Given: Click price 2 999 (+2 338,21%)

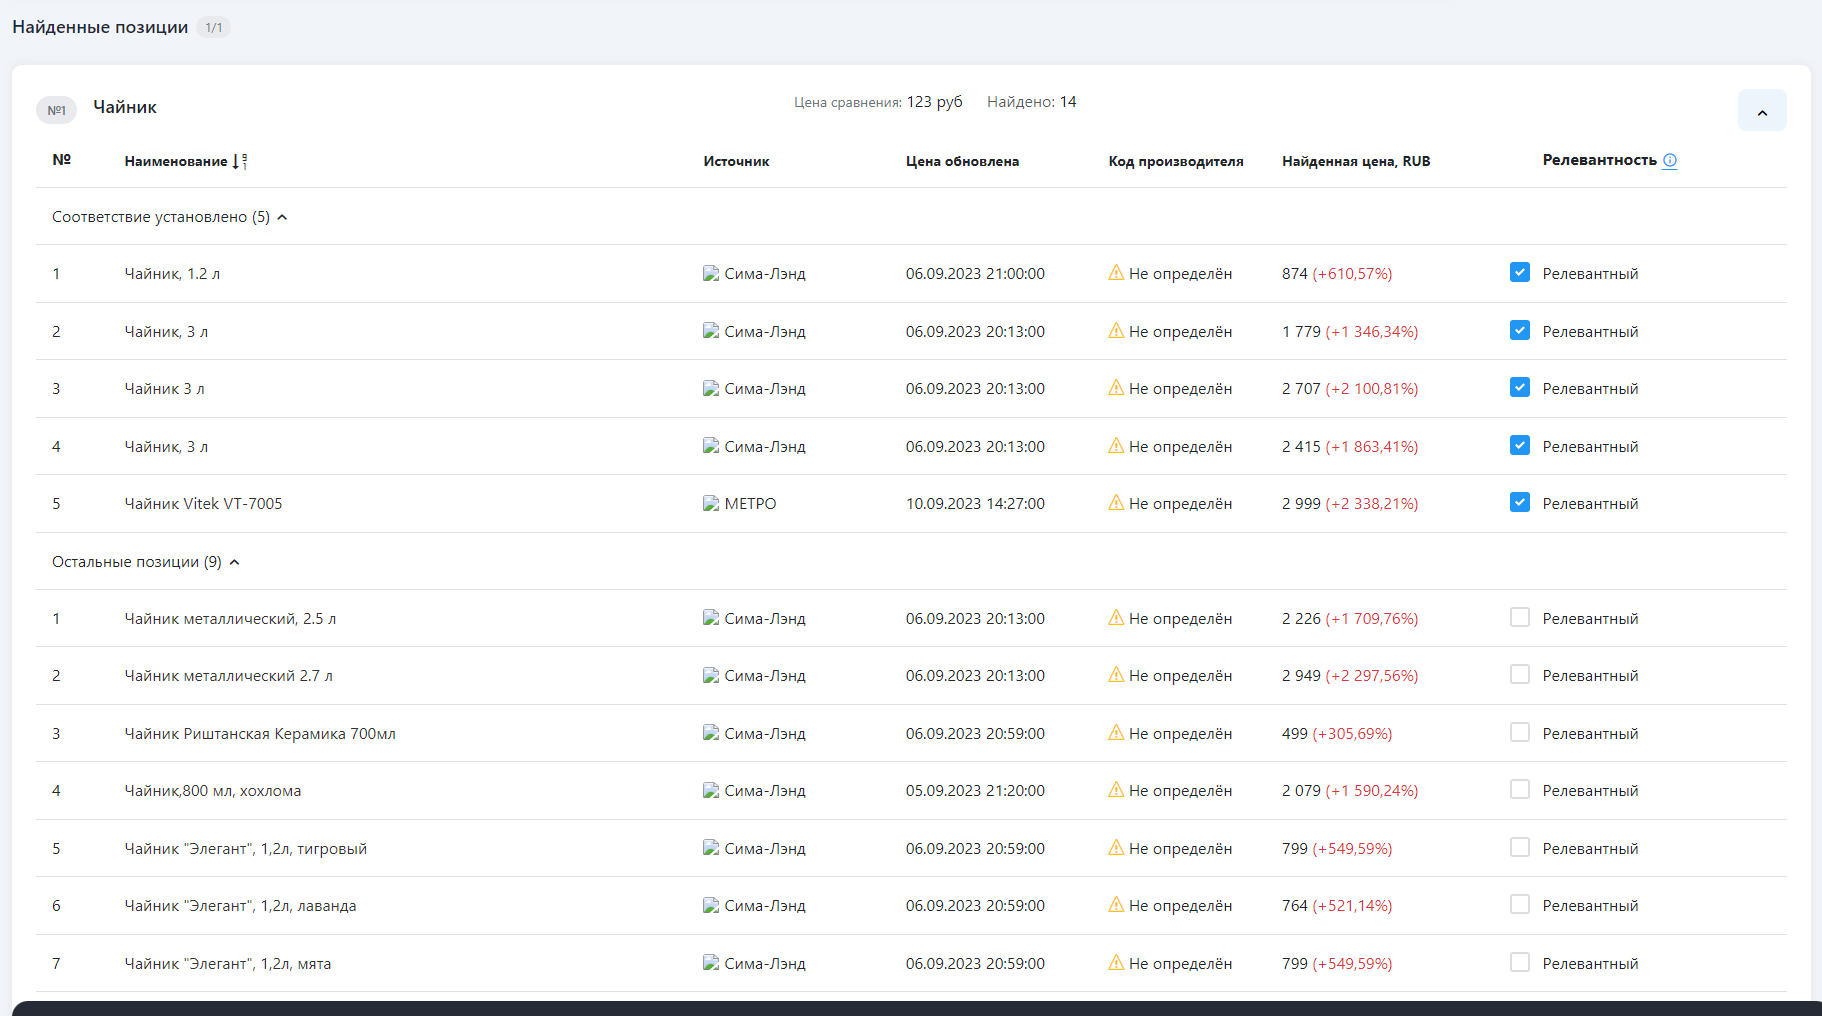Looking at the screenshot, I should [x=1350, y=504].
